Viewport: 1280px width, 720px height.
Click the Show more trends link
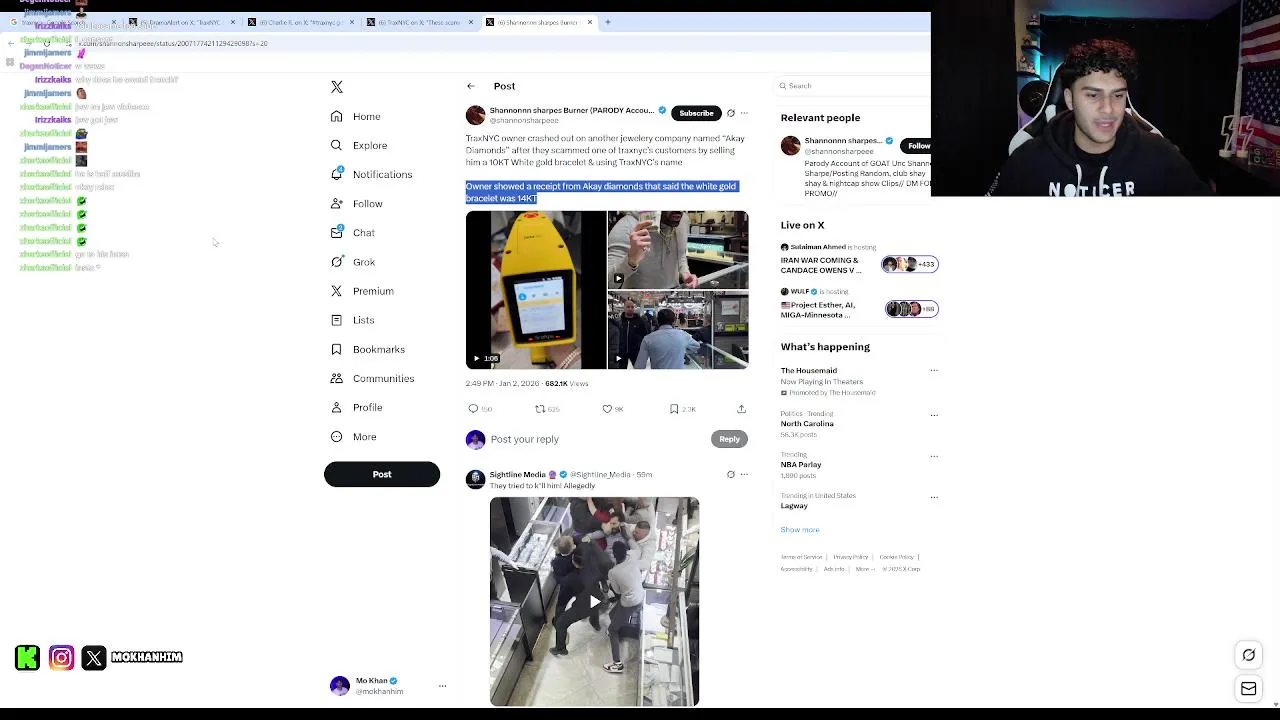pyautogui.click(x=800, y=530)
